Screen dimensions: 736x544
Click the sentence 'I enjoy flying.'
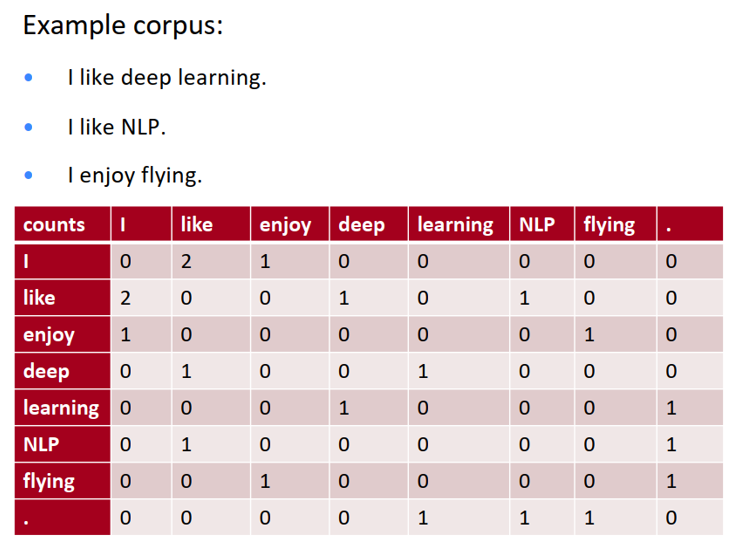point(135,176)
